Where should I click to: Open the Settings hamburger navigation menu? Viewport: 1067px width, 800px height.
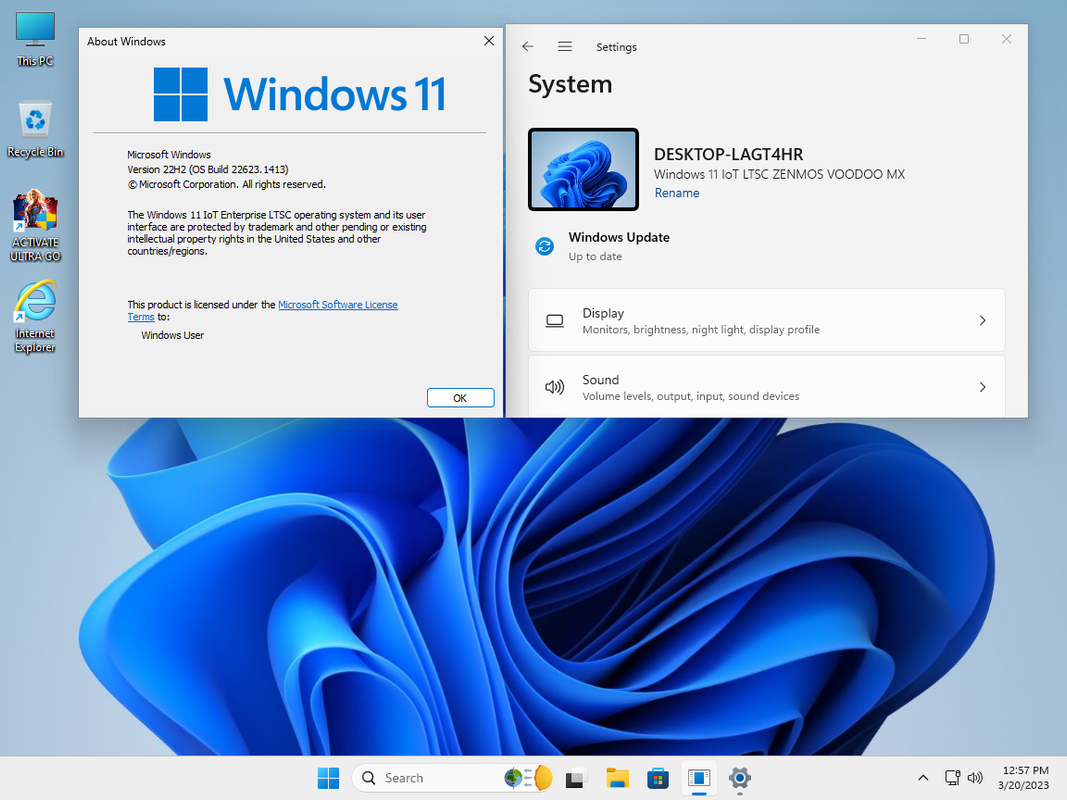click(x=565, y=46)
